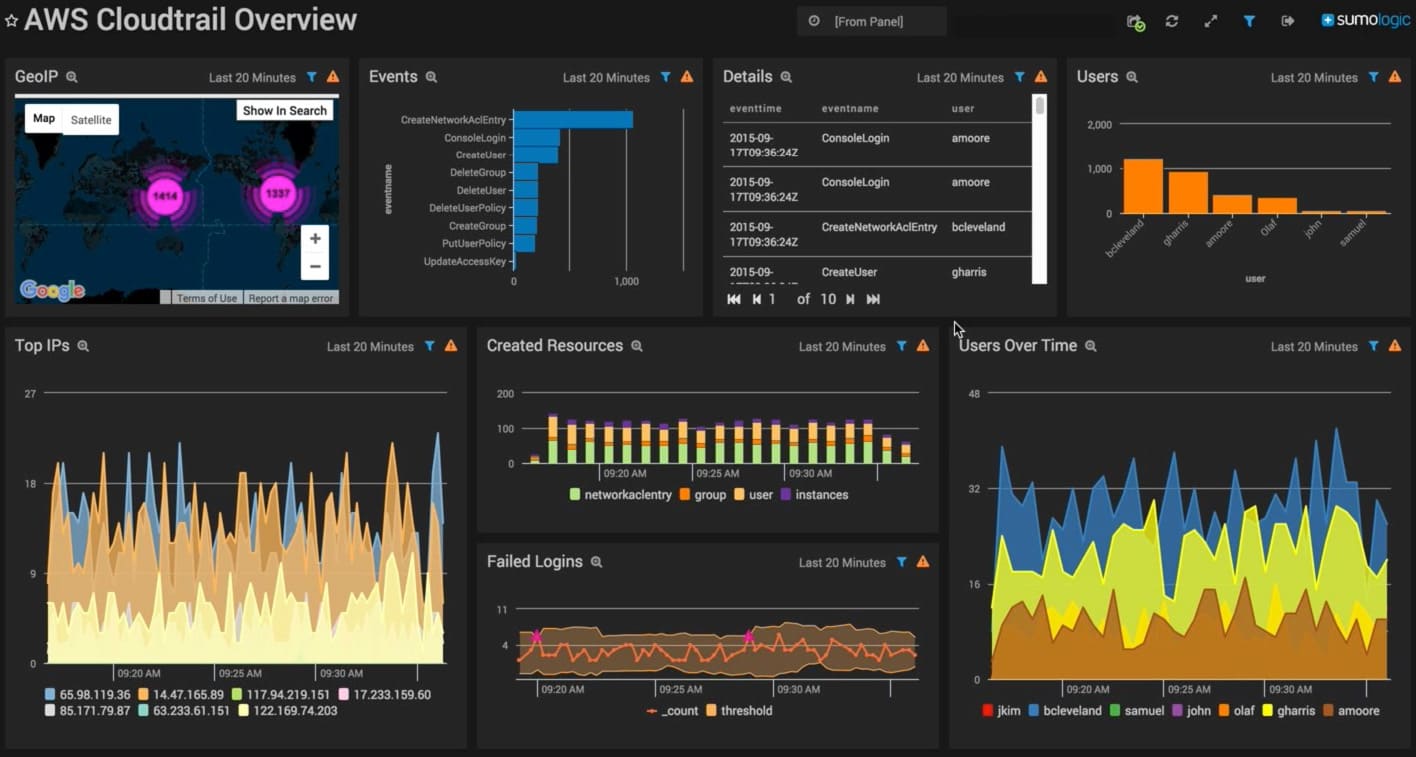The image size is (1416, 757).
Task: Click the warning icon on GeoIP panel
Action: pyautogui.click(x=333, y=77)
